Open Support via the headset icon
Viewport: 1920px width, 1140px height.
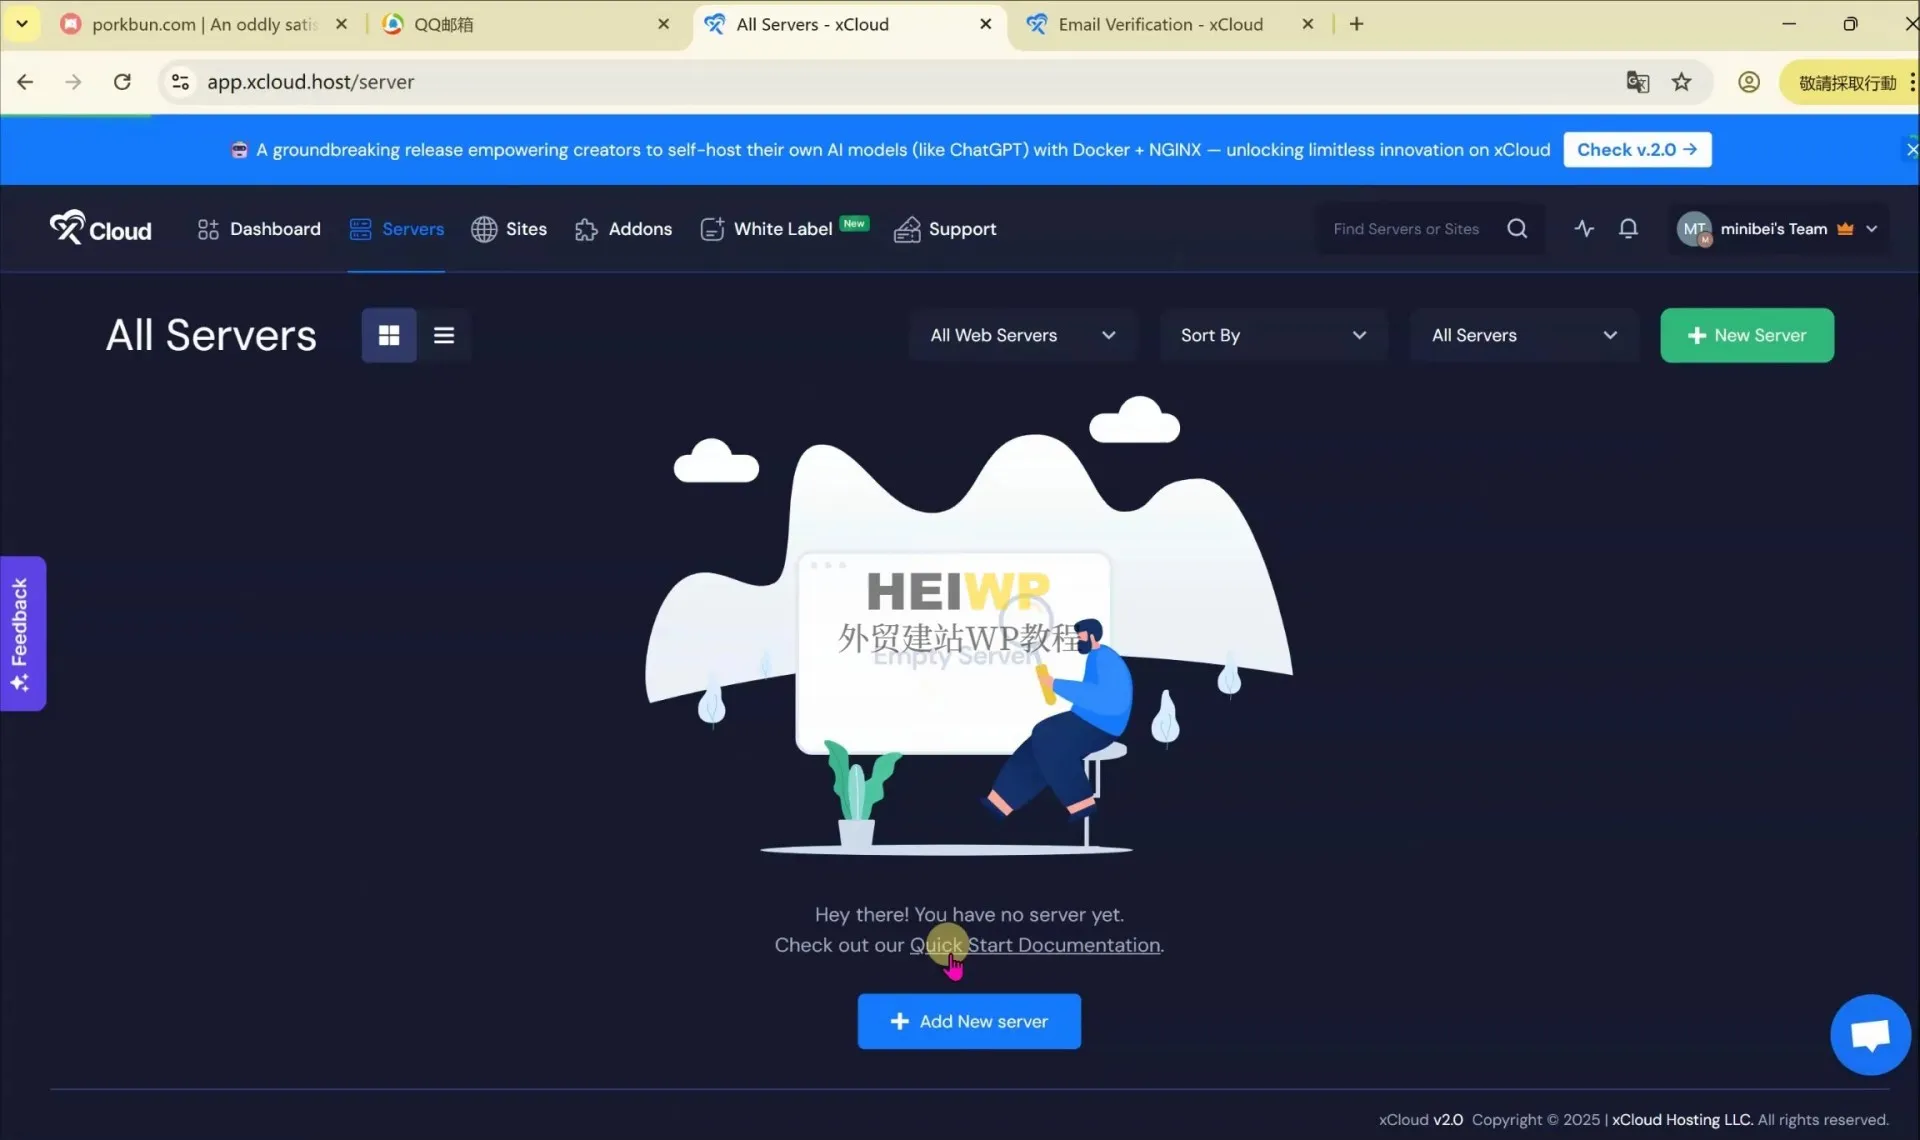pyautogui.click(x=909, y=229)
